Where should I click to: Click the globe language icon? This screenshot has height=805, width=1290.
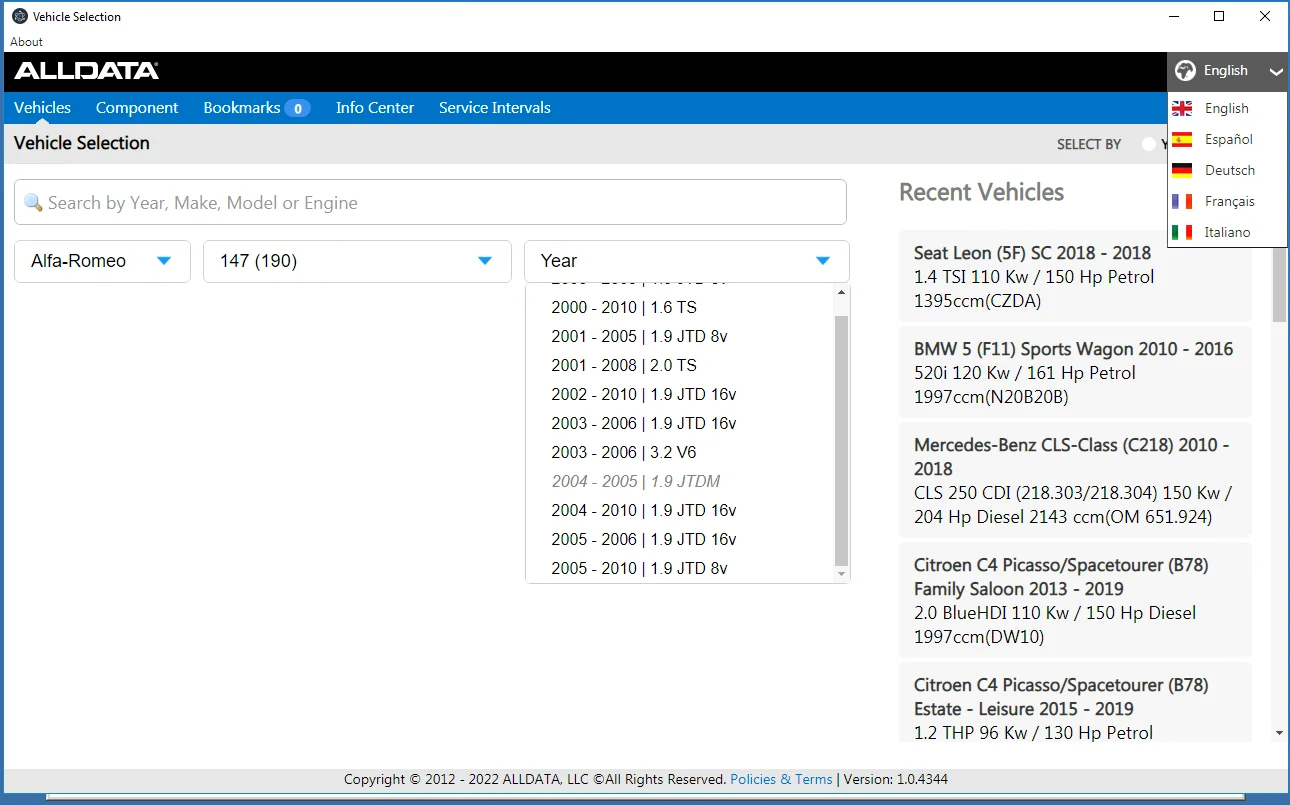(1185, 71)
